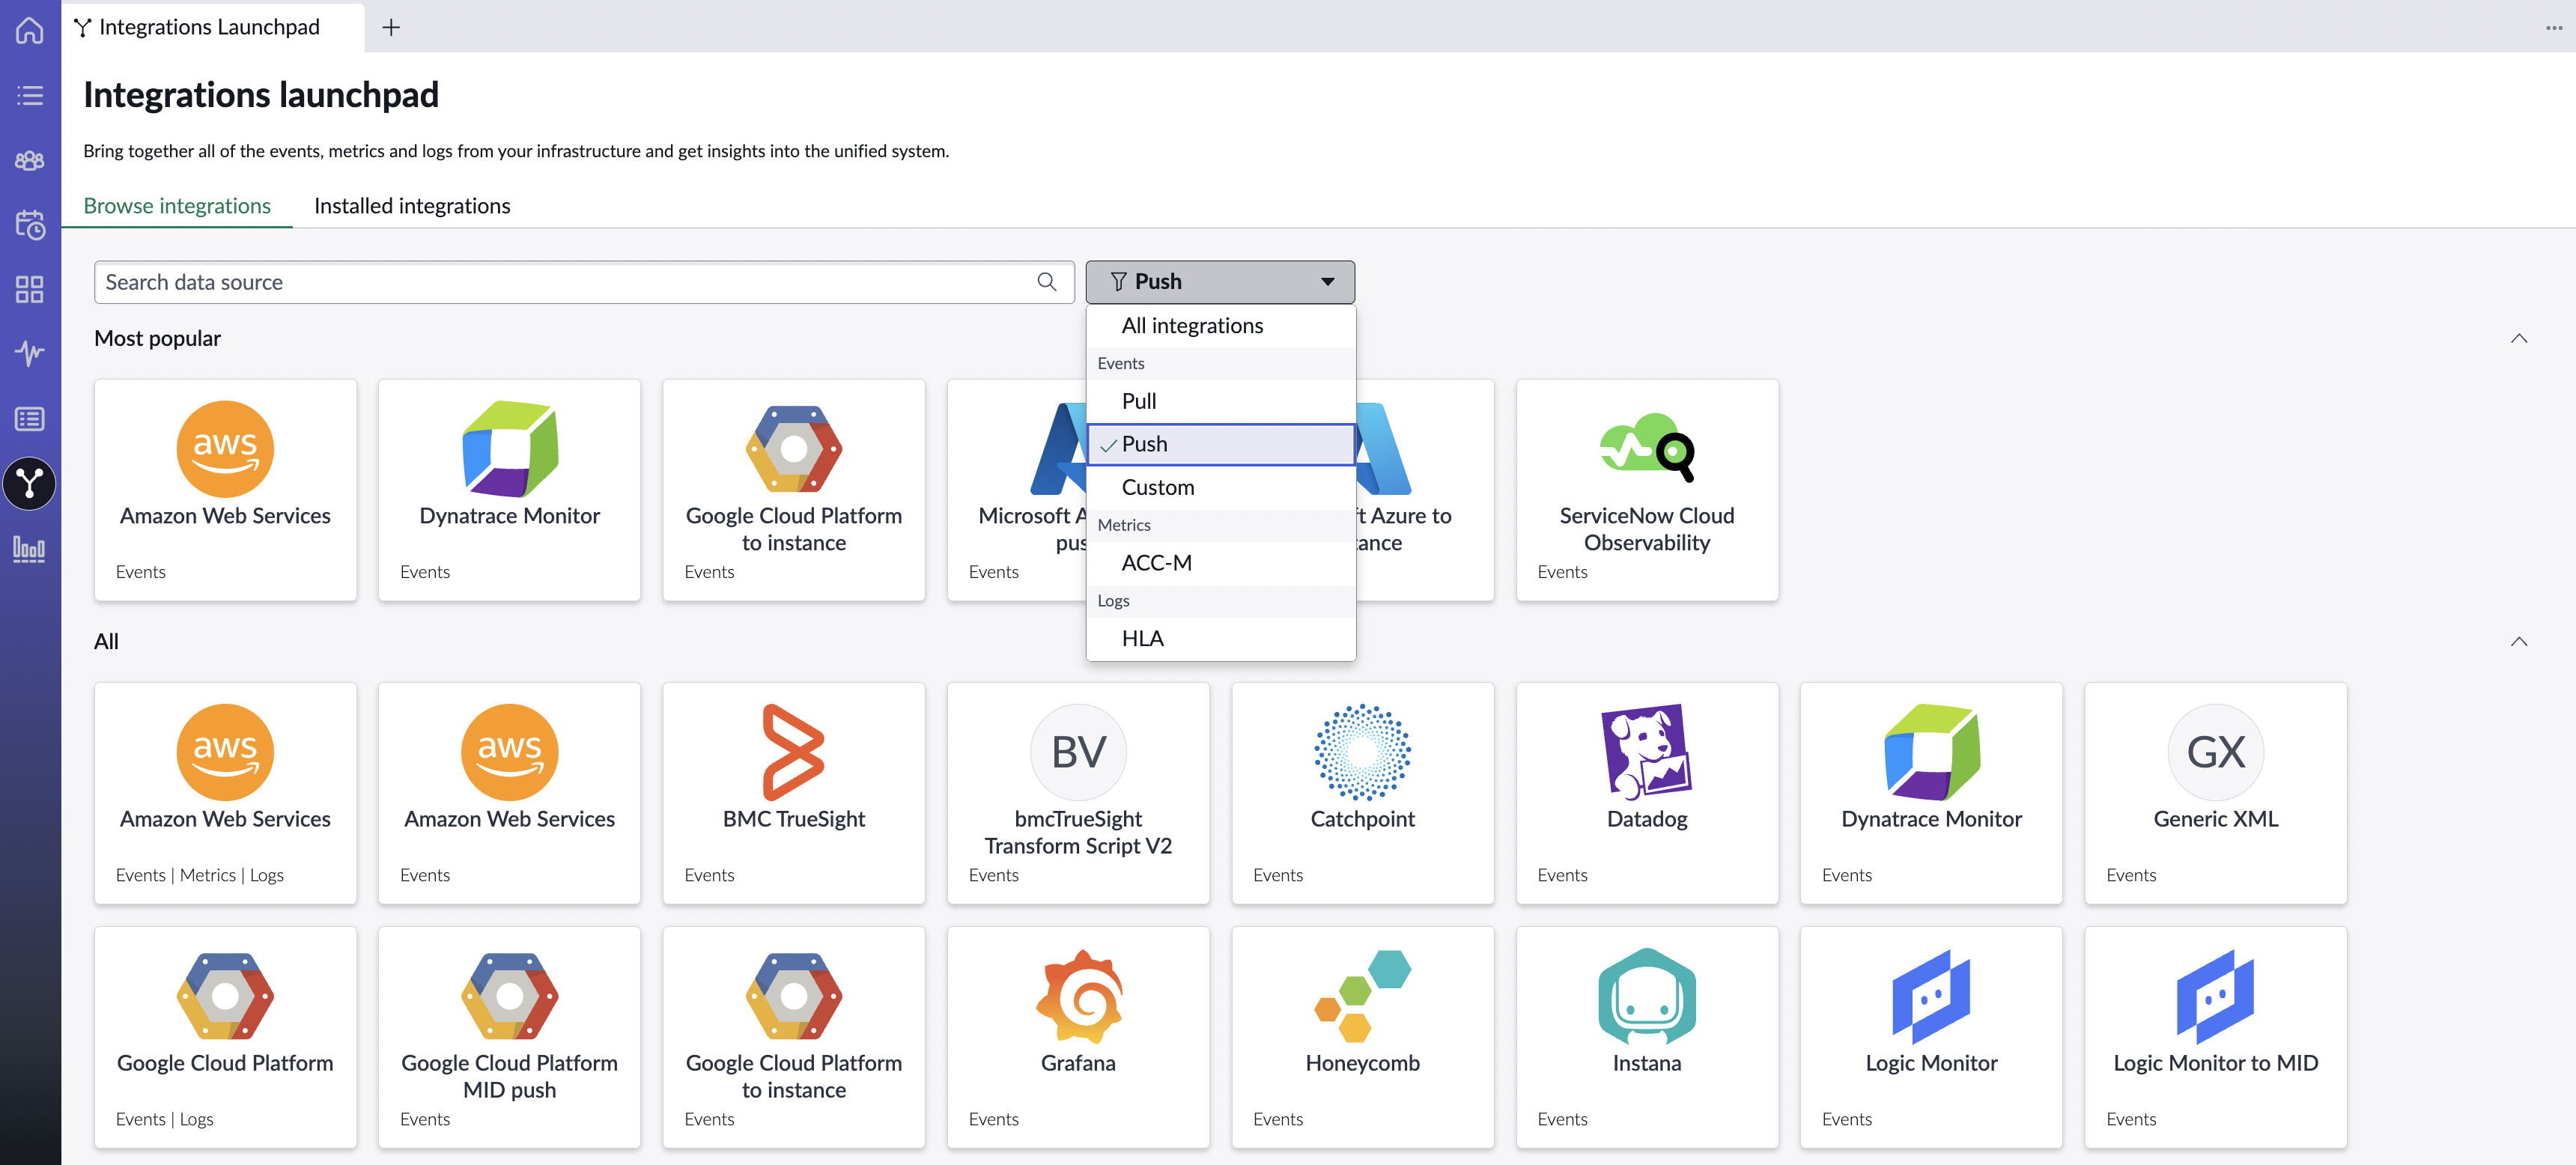Open the pulse monitoring sidebar icon
Screen dimensions: 2576x1165
coord(30,353)
